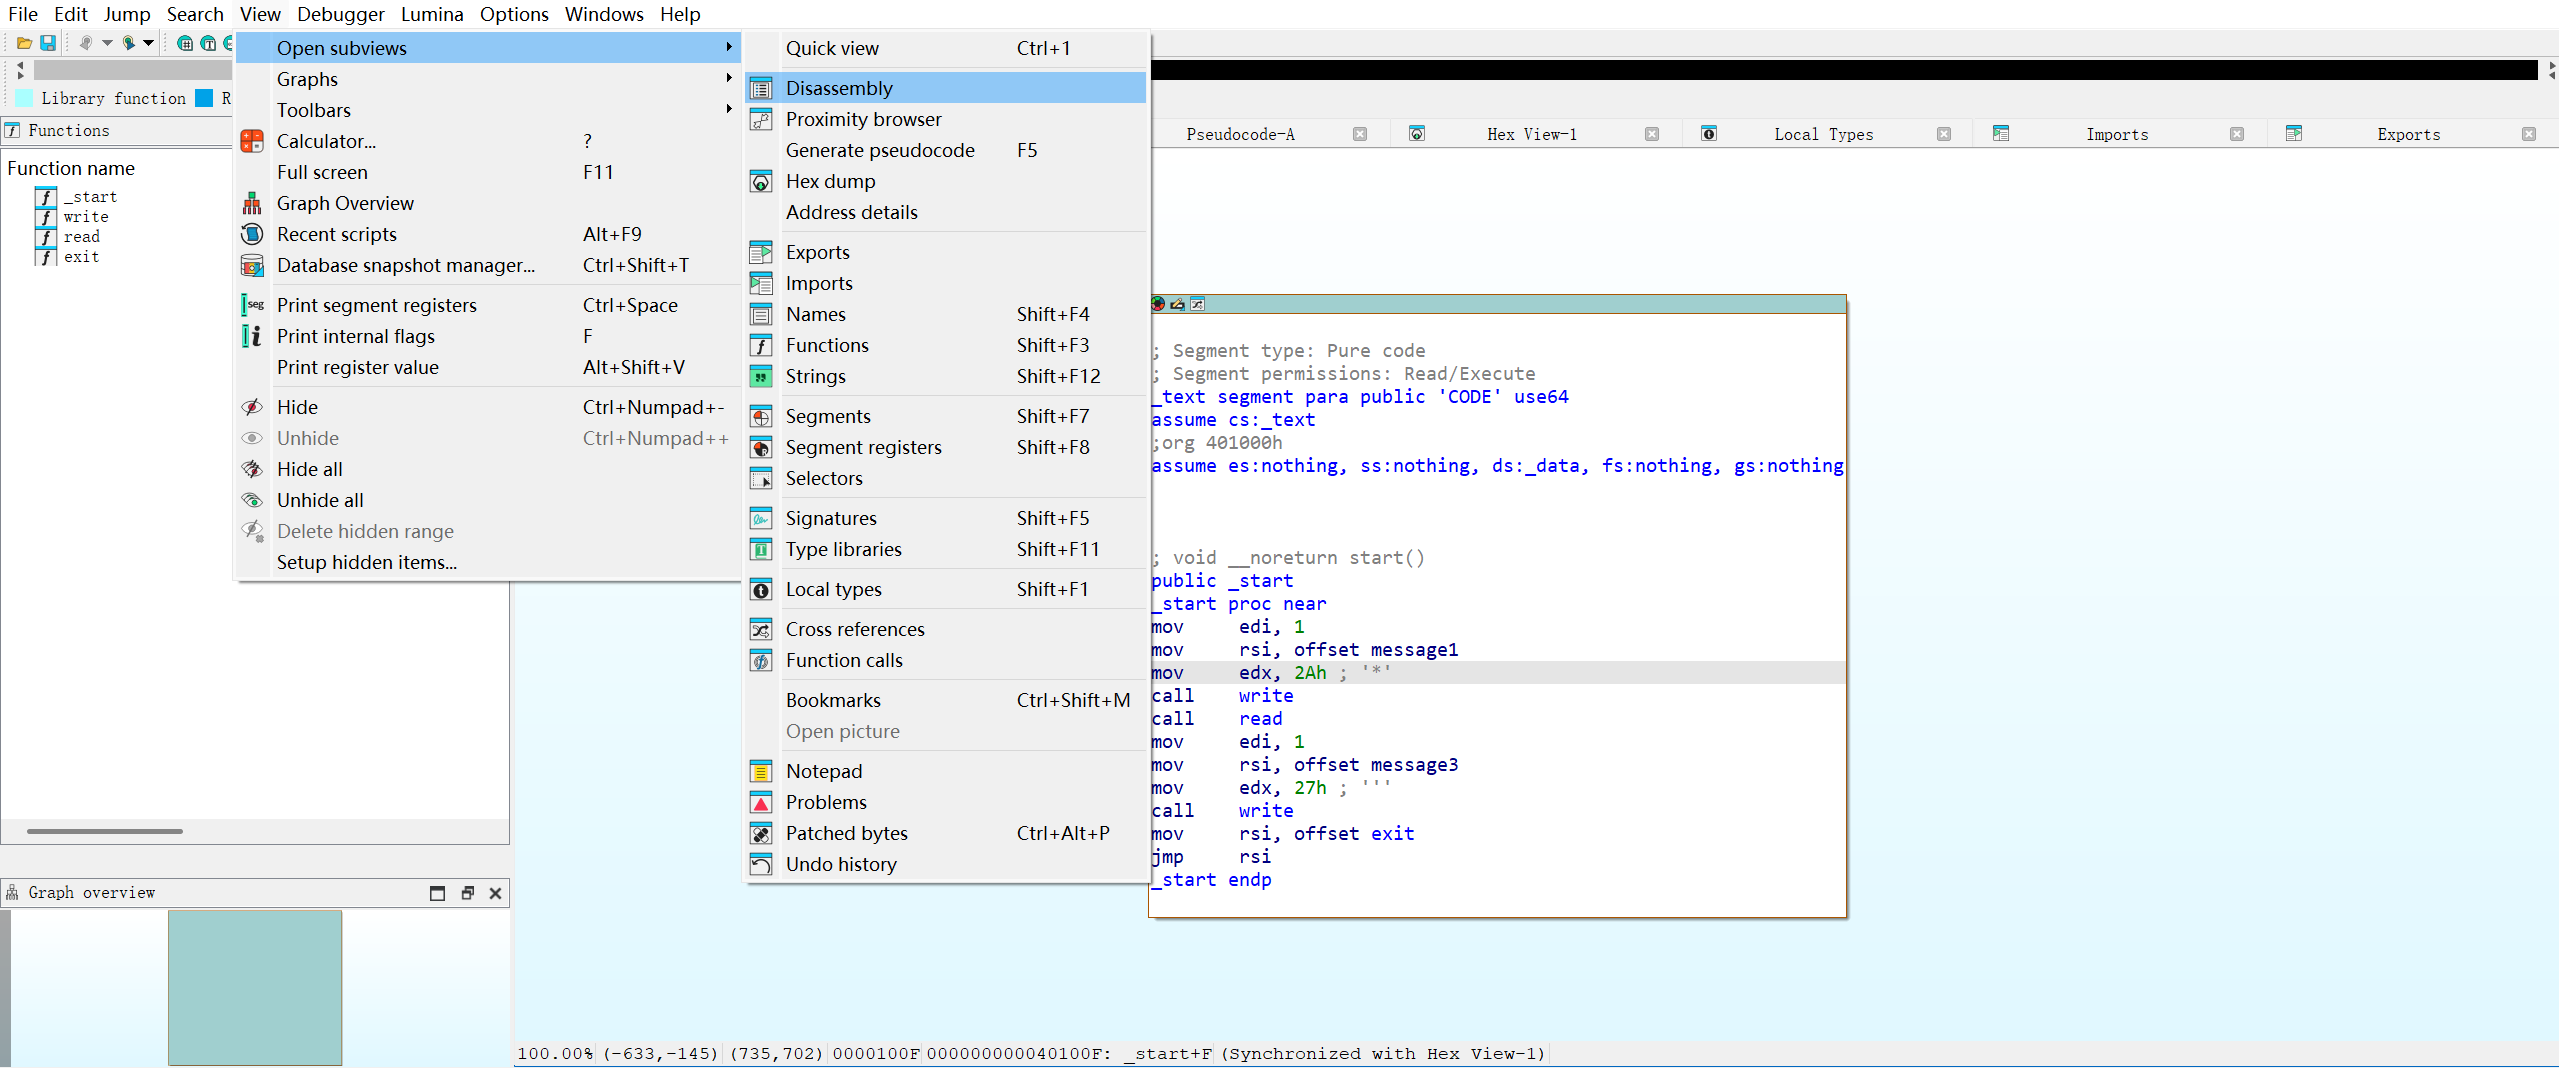
Task: Open Selectors subview
Action: [x=946, y=478]
